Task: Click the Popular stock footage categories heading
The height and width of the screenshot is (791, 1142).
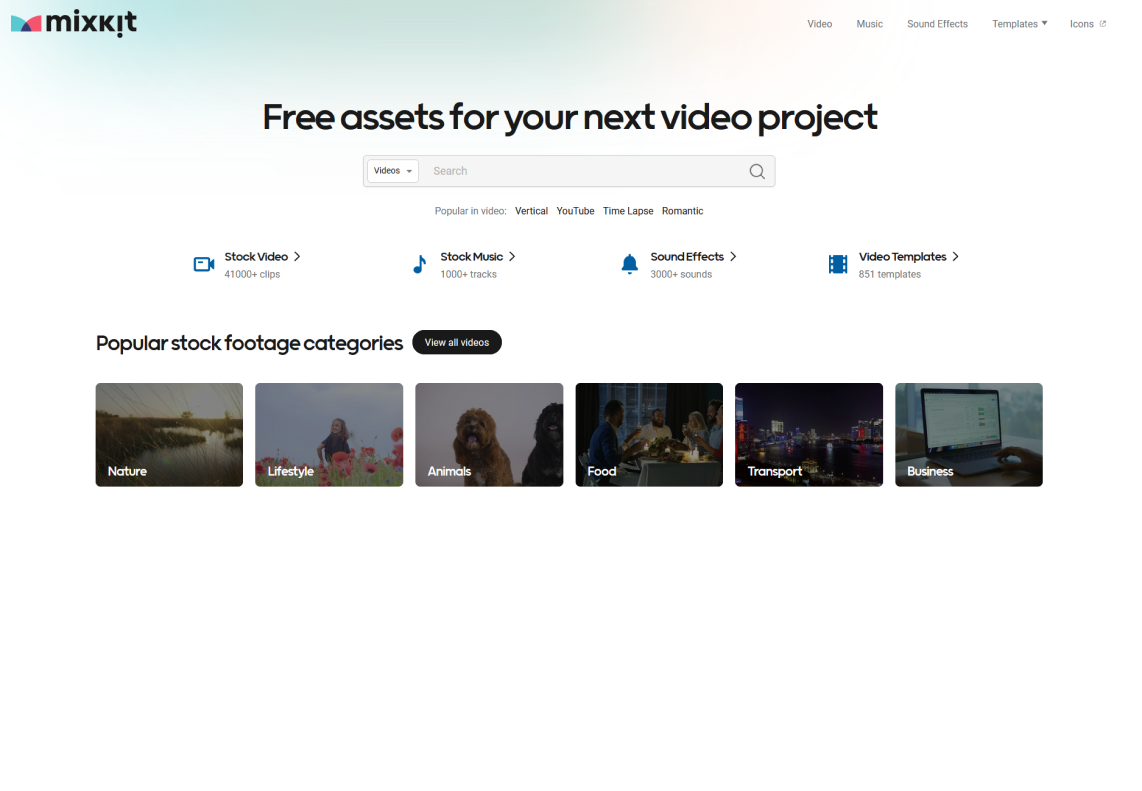Action: 249,343
